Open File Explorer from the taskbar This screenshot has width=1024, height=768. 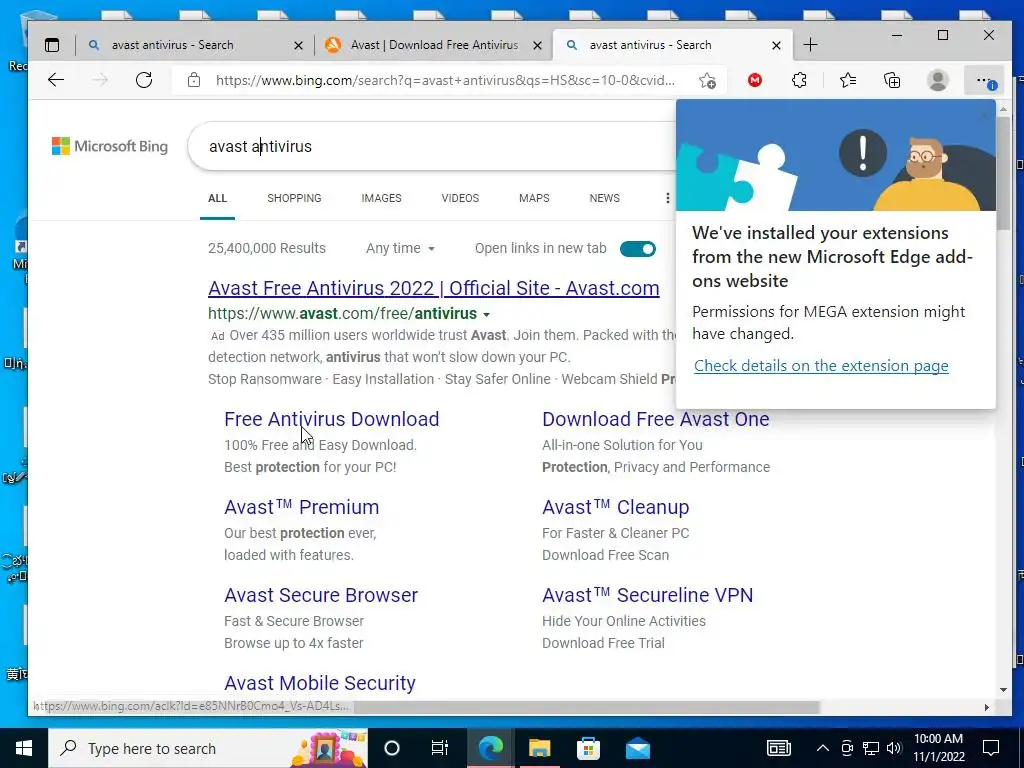tap(539, 748)
